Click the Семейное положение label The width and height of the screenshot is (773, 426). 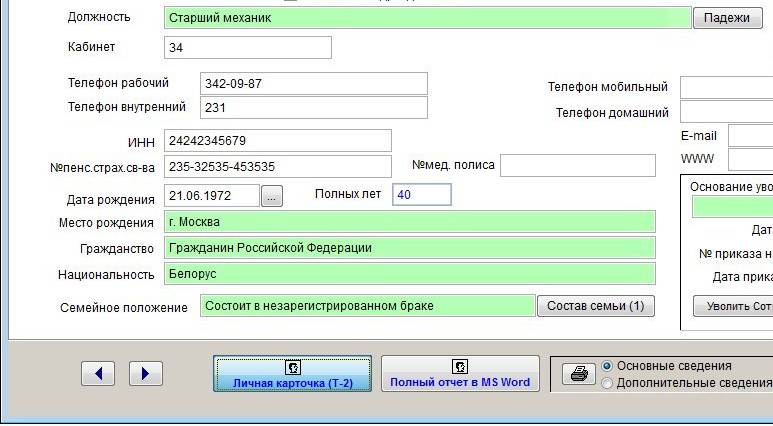click(x=124, y=308)
